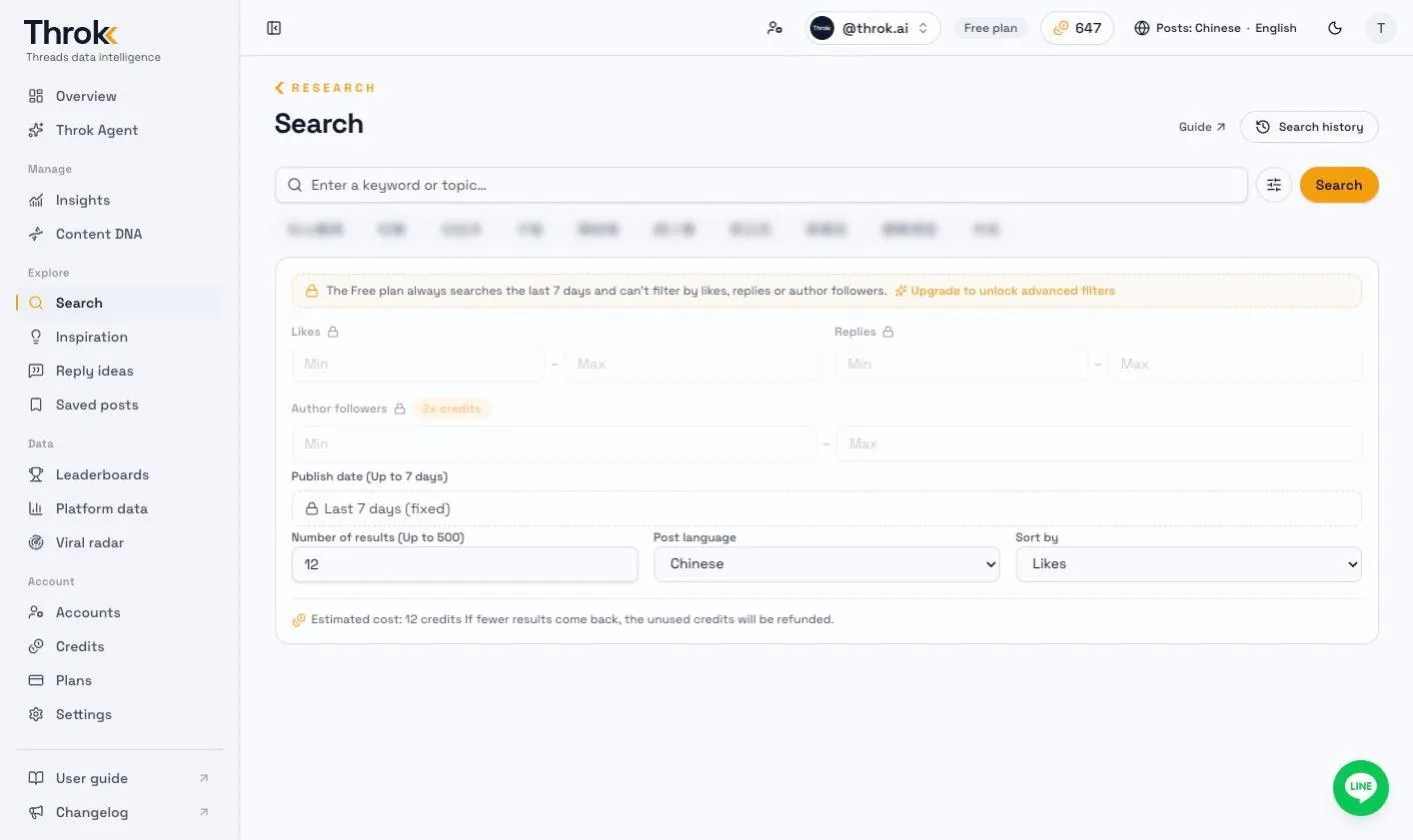This screenshot has width=1413, height=840.
Task: Click the Likes Min input field
Action: tap(419, 364)
